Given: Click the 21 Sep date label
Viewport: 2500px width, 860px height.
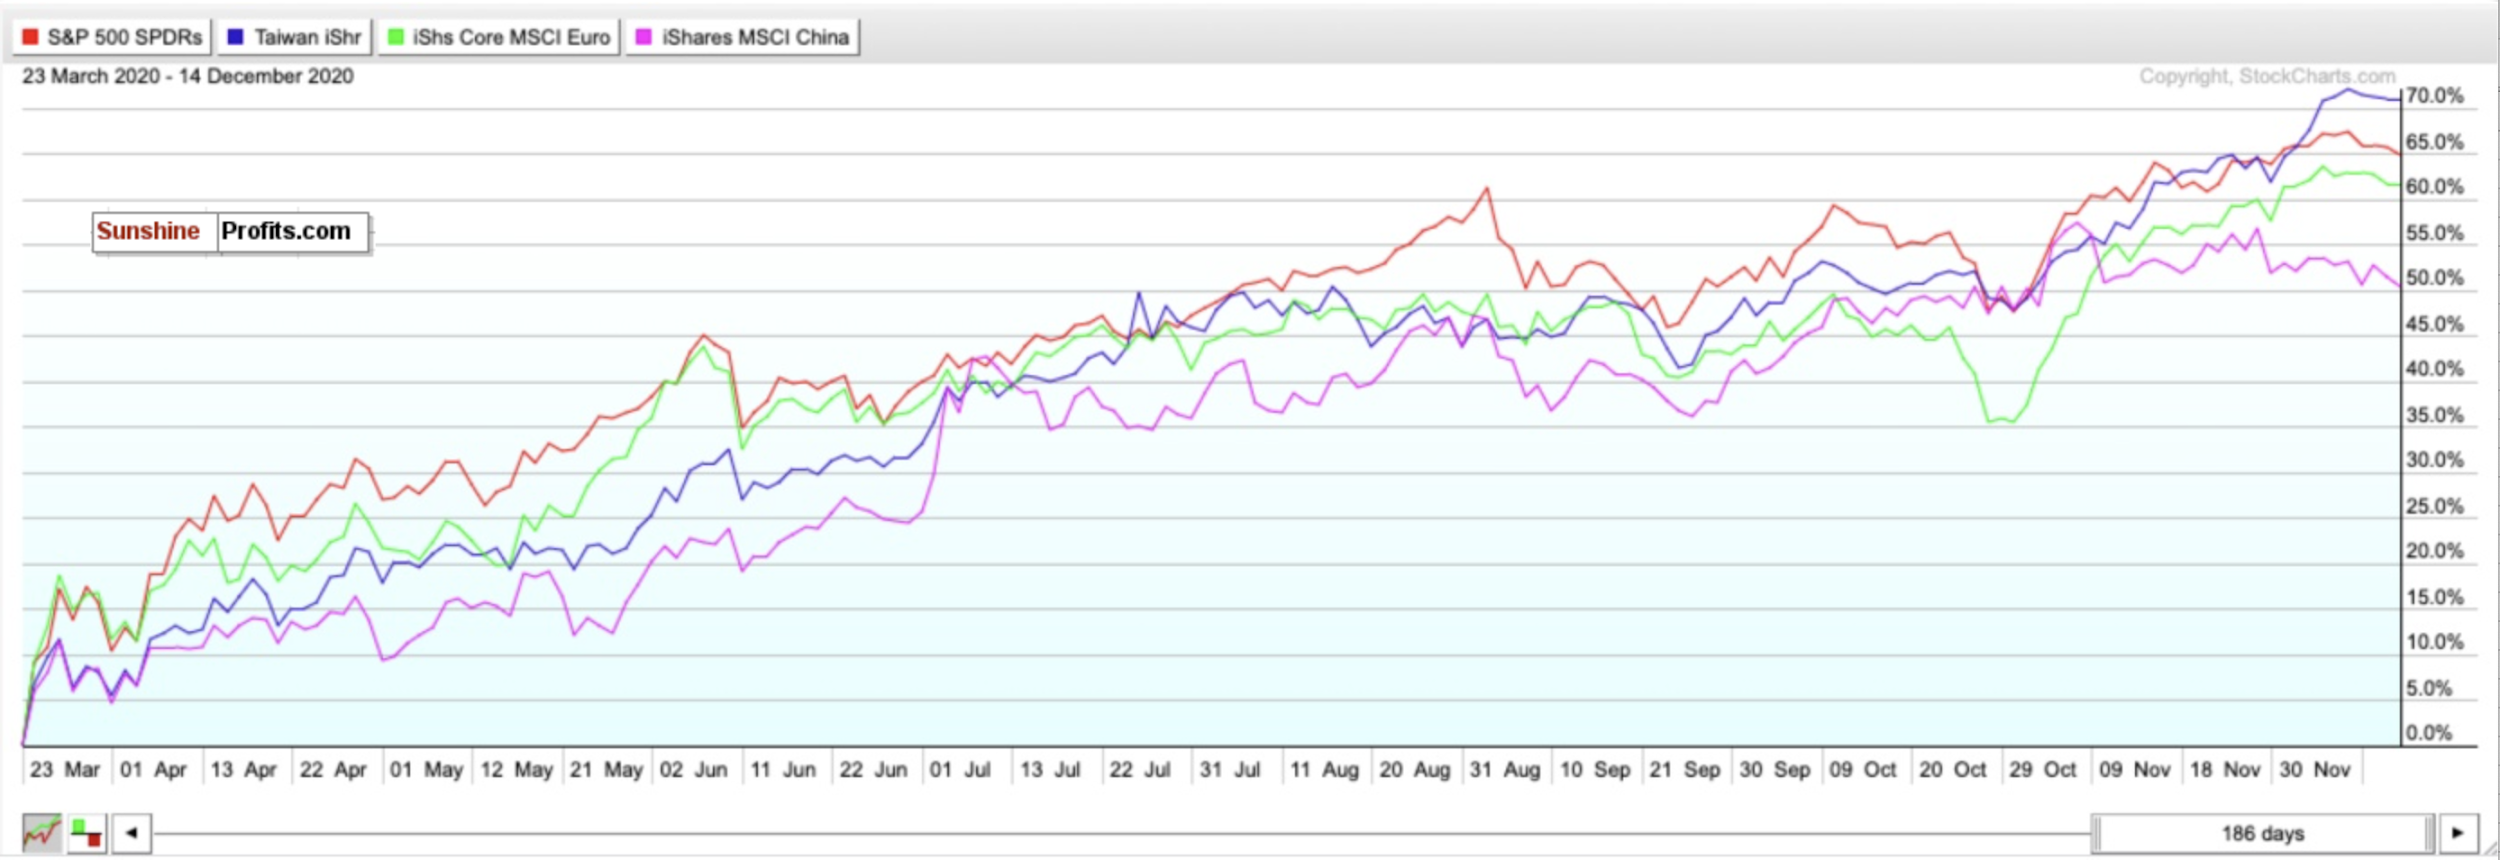Looking at the screenshot, I should click(x=1685, y=770).
